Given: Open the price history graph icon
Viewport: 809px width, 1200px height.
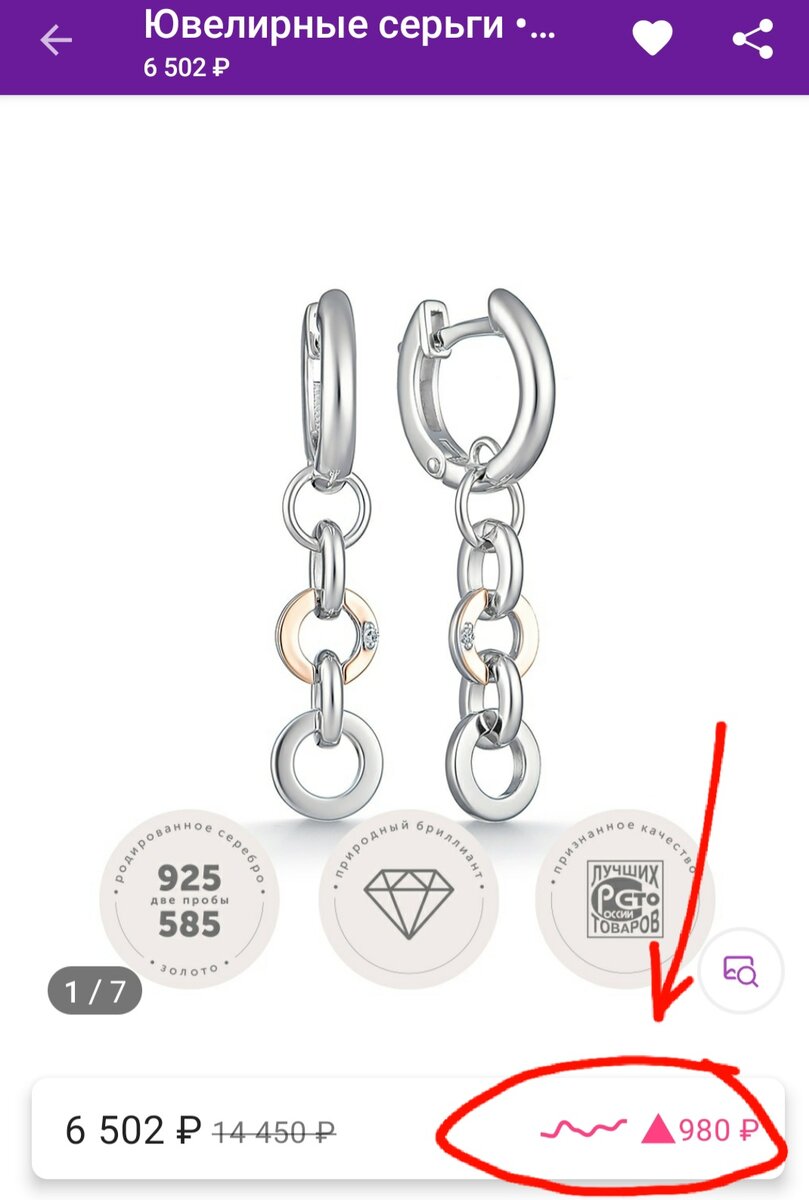Looking at the screenshot, I should (x=583, y=1130).
